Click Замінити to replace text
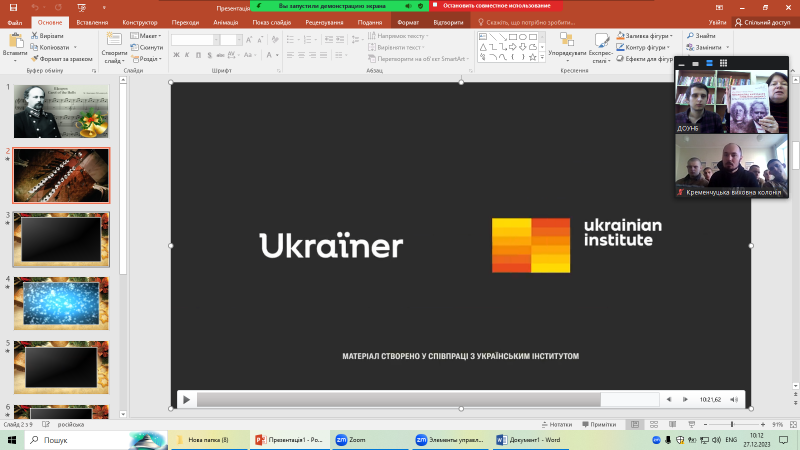Viewport: 800px width, 450px height. [707, 47]
